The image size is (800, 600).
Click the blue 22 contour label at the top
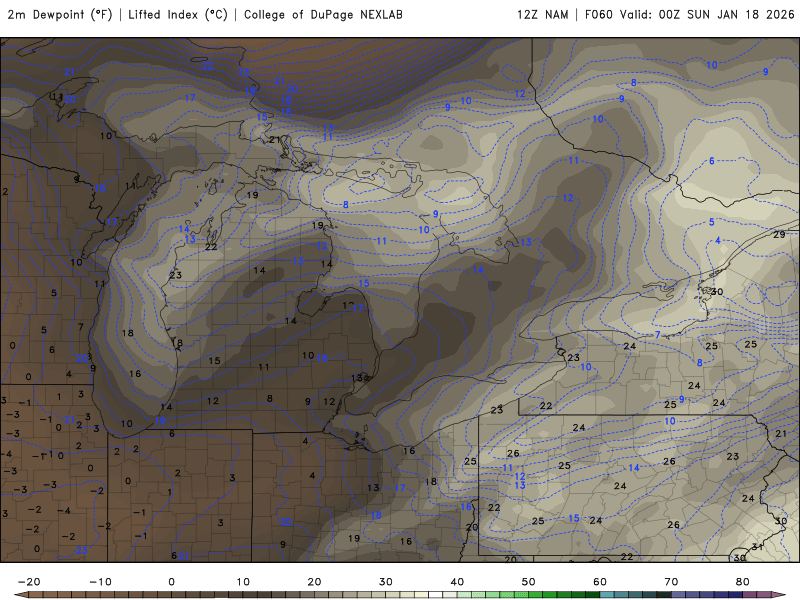tap(208, 66)
